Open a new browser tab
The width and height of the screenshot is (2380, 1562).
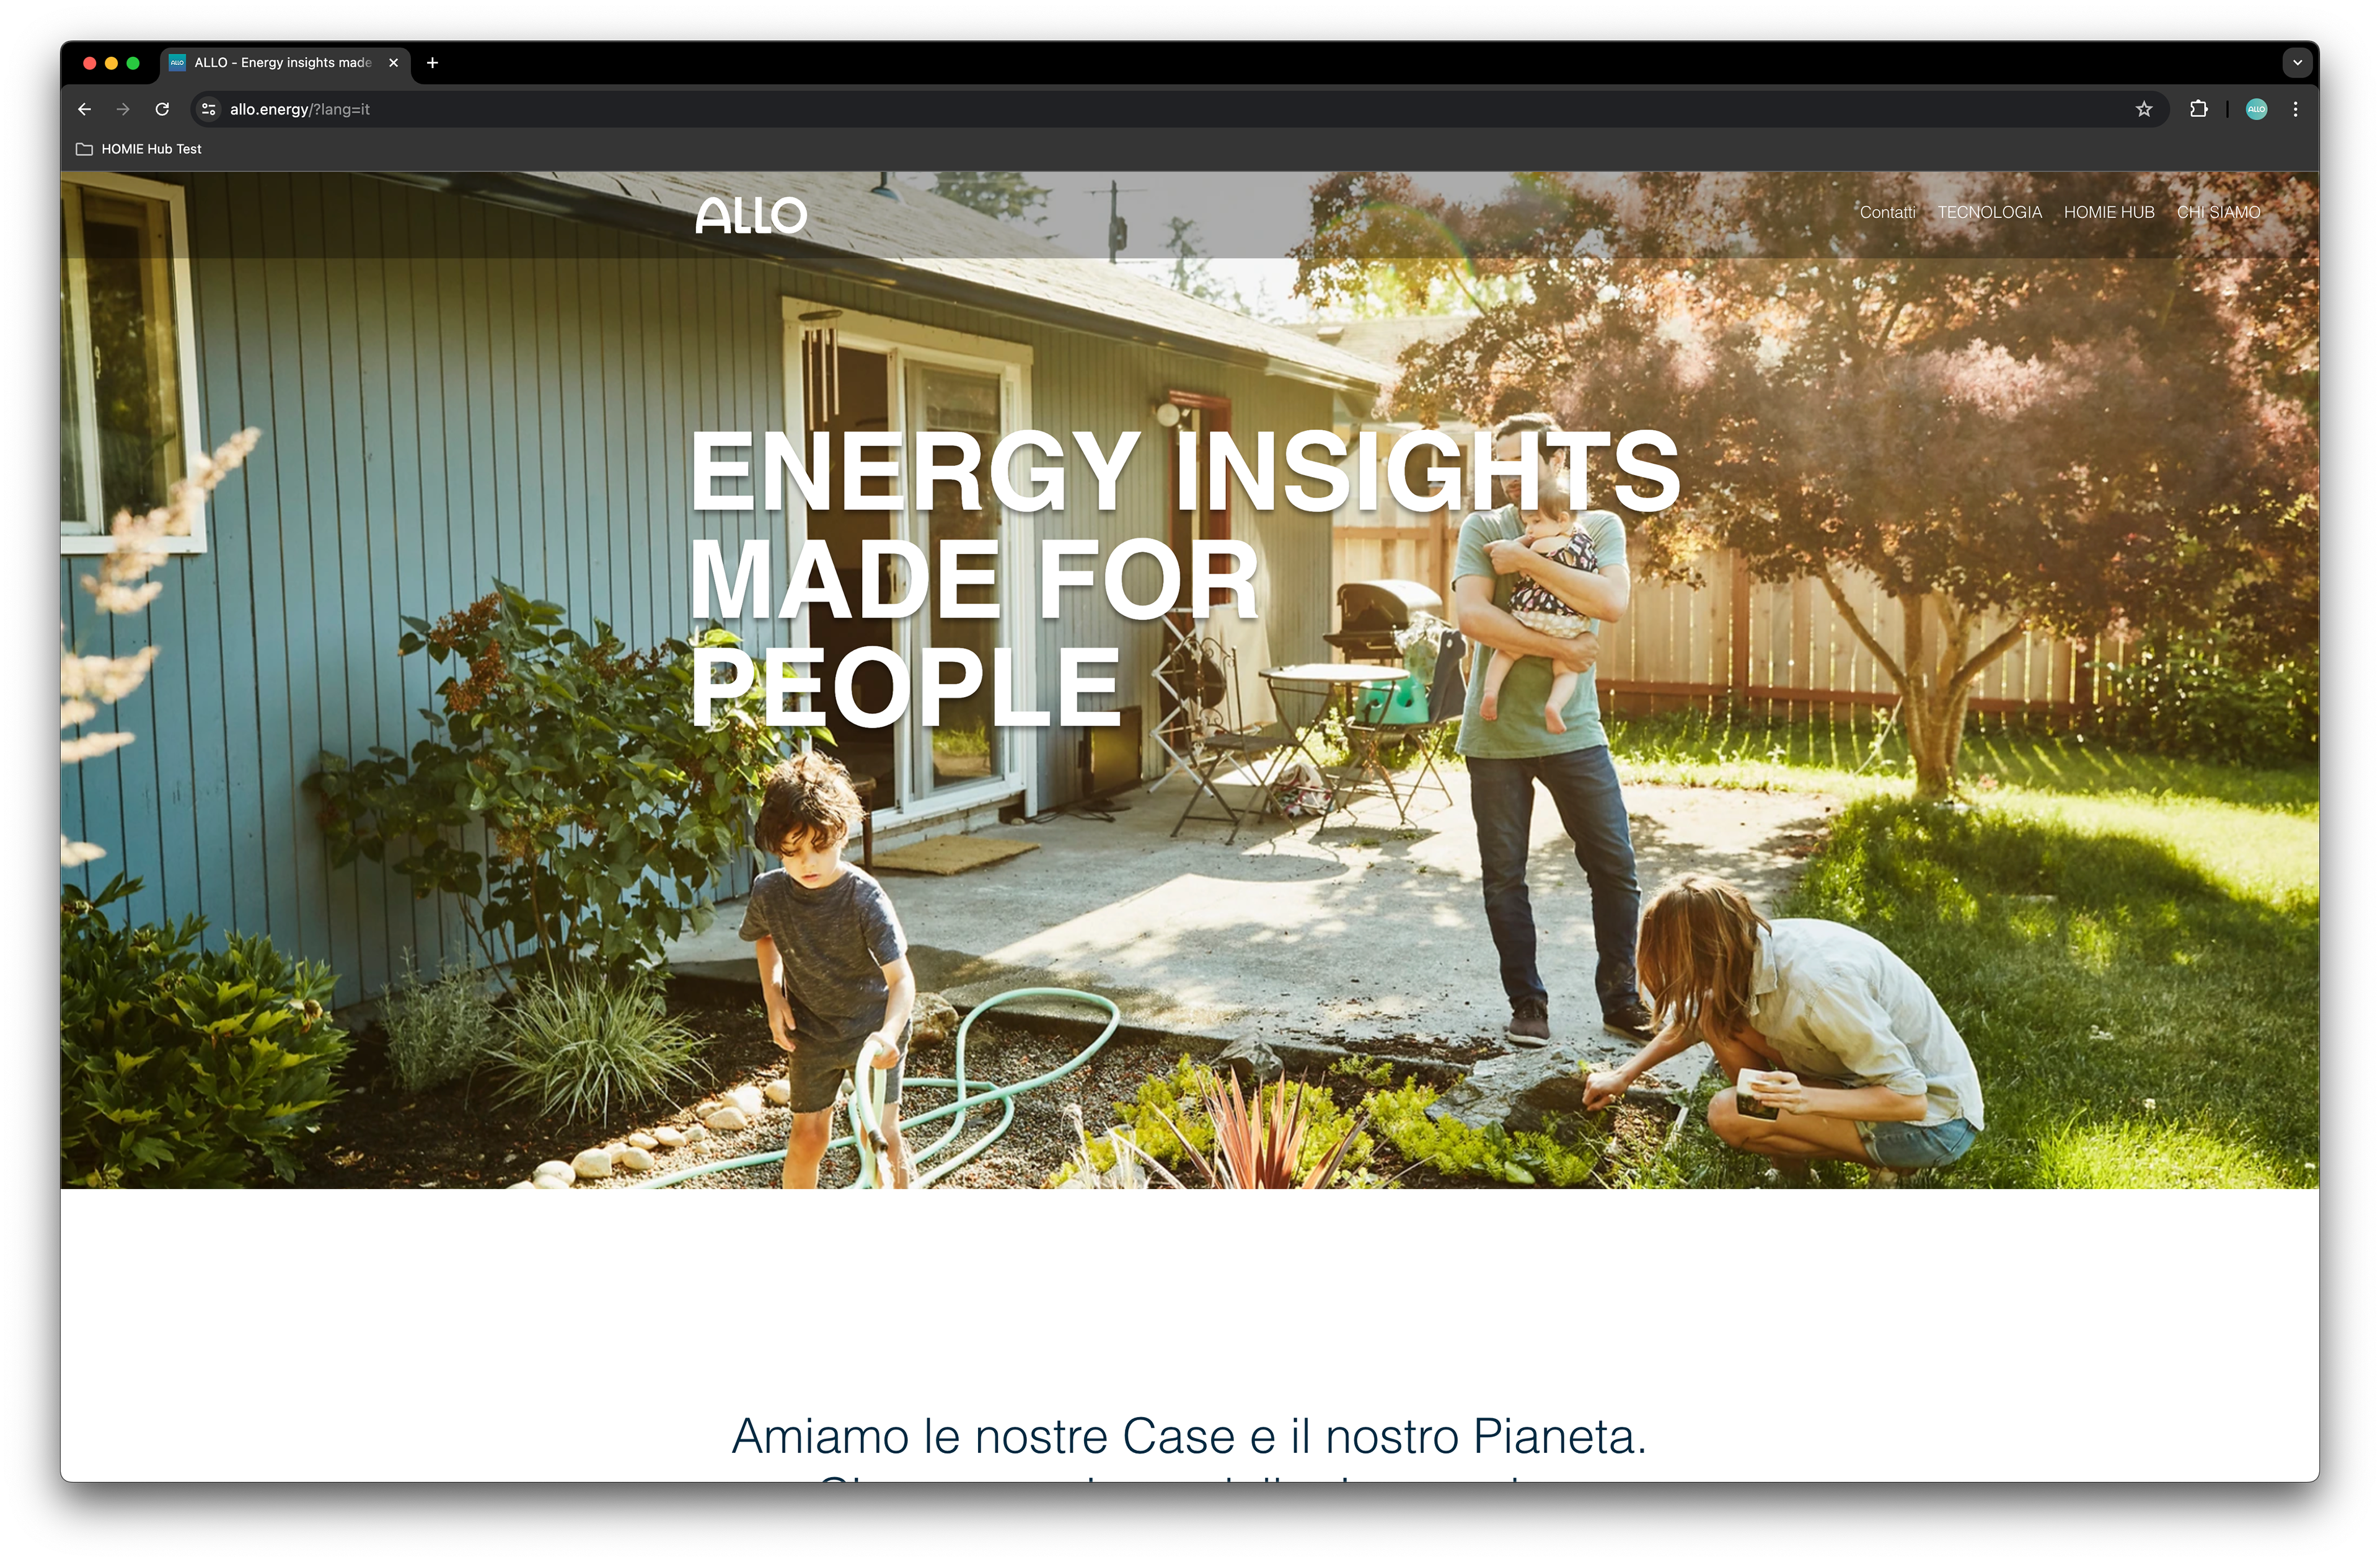point(432,62)
